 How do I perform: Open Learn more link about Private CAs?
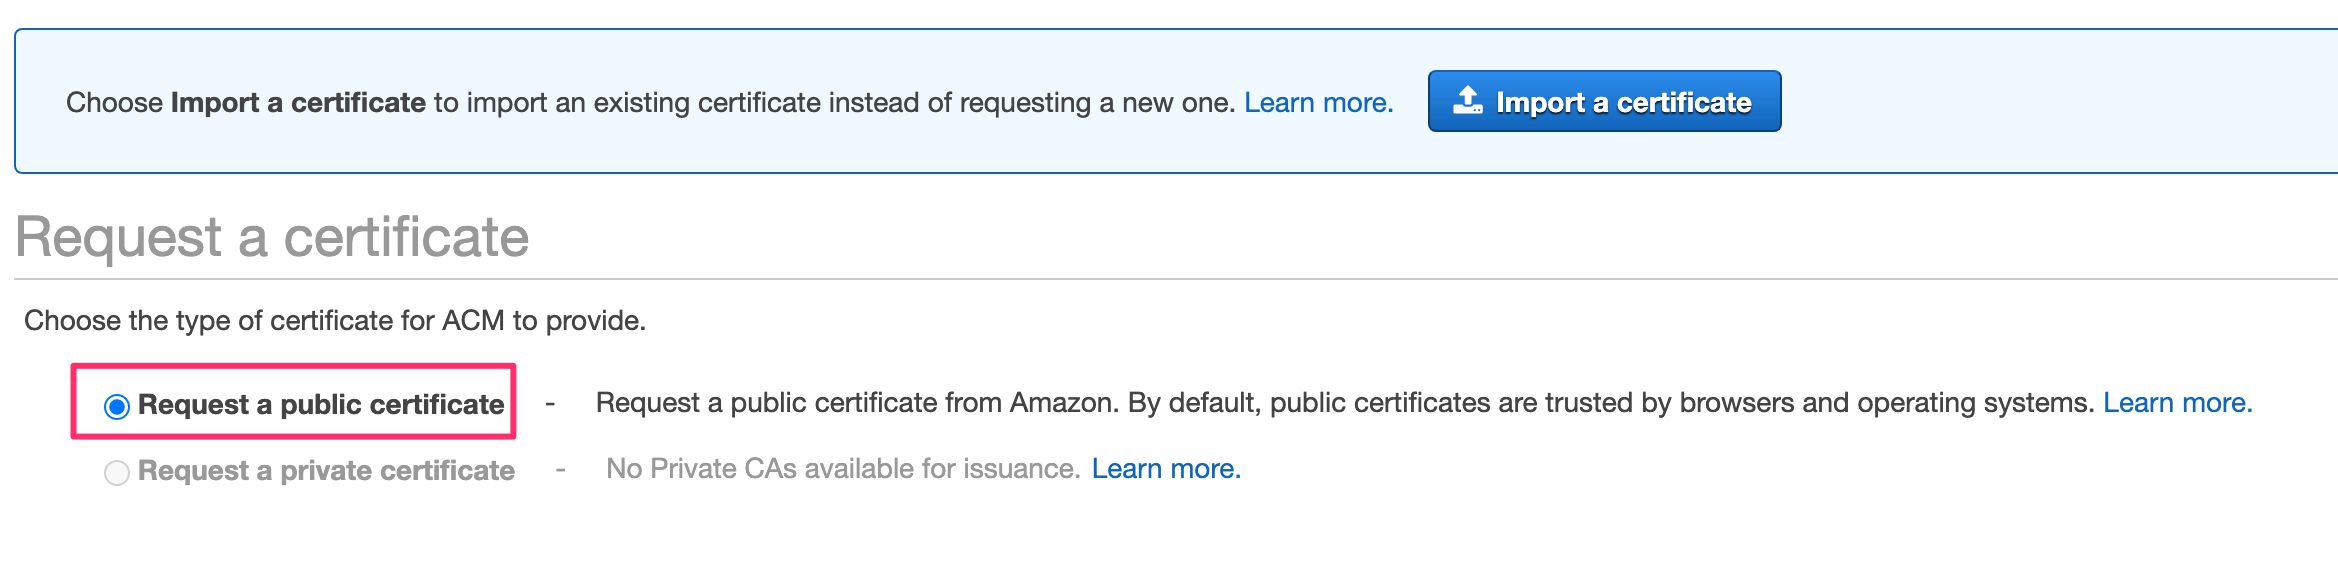(1166, 469)
